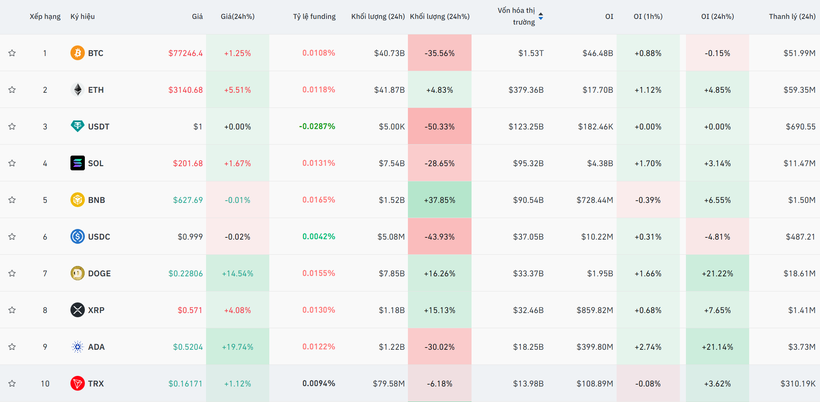Toggle favorite star for SOL row
820x402 pixels.
click(x=12, y=163)
